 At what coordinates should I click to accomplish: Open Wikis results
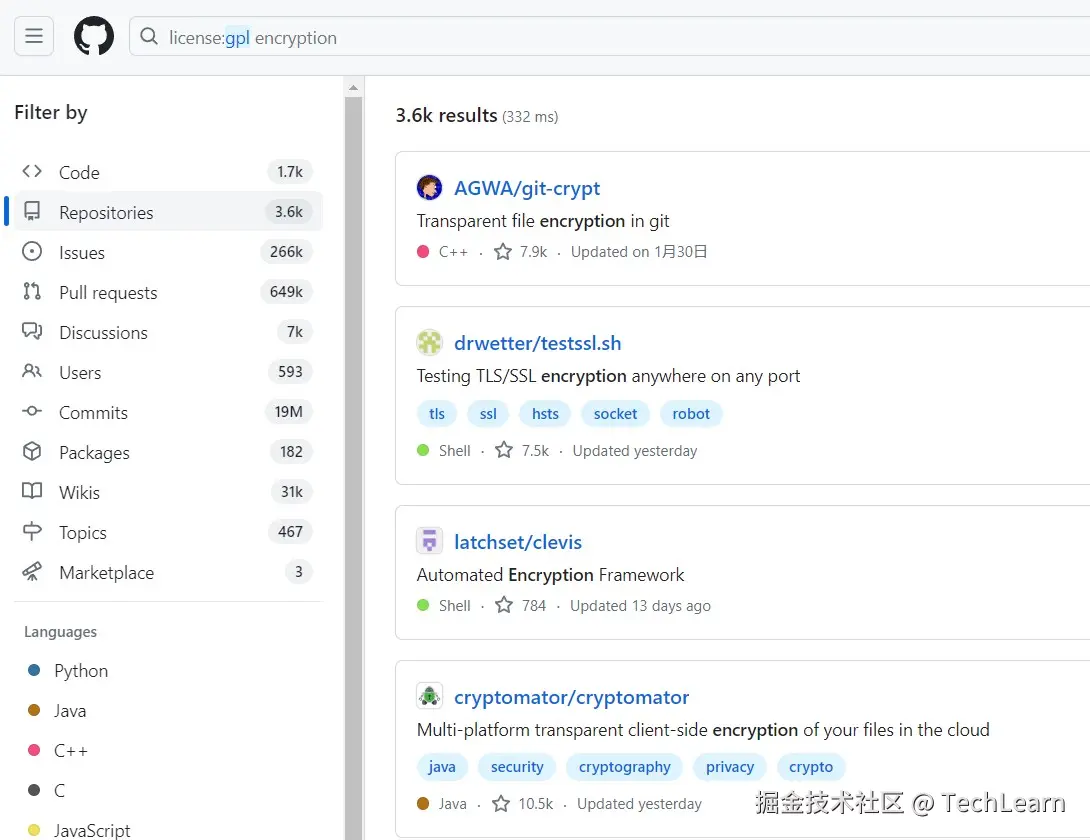[168, 492]
